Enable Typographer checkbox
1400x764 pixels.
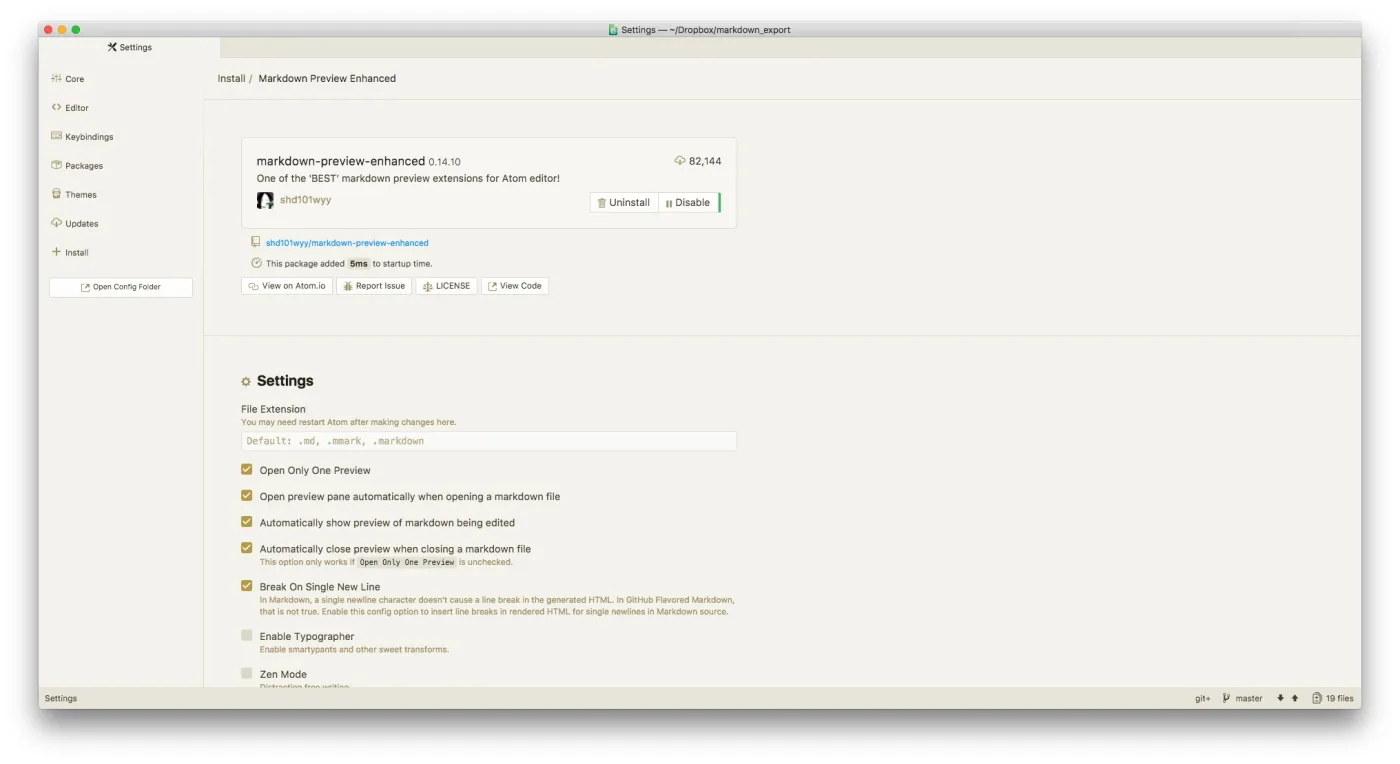coord(246,635)
